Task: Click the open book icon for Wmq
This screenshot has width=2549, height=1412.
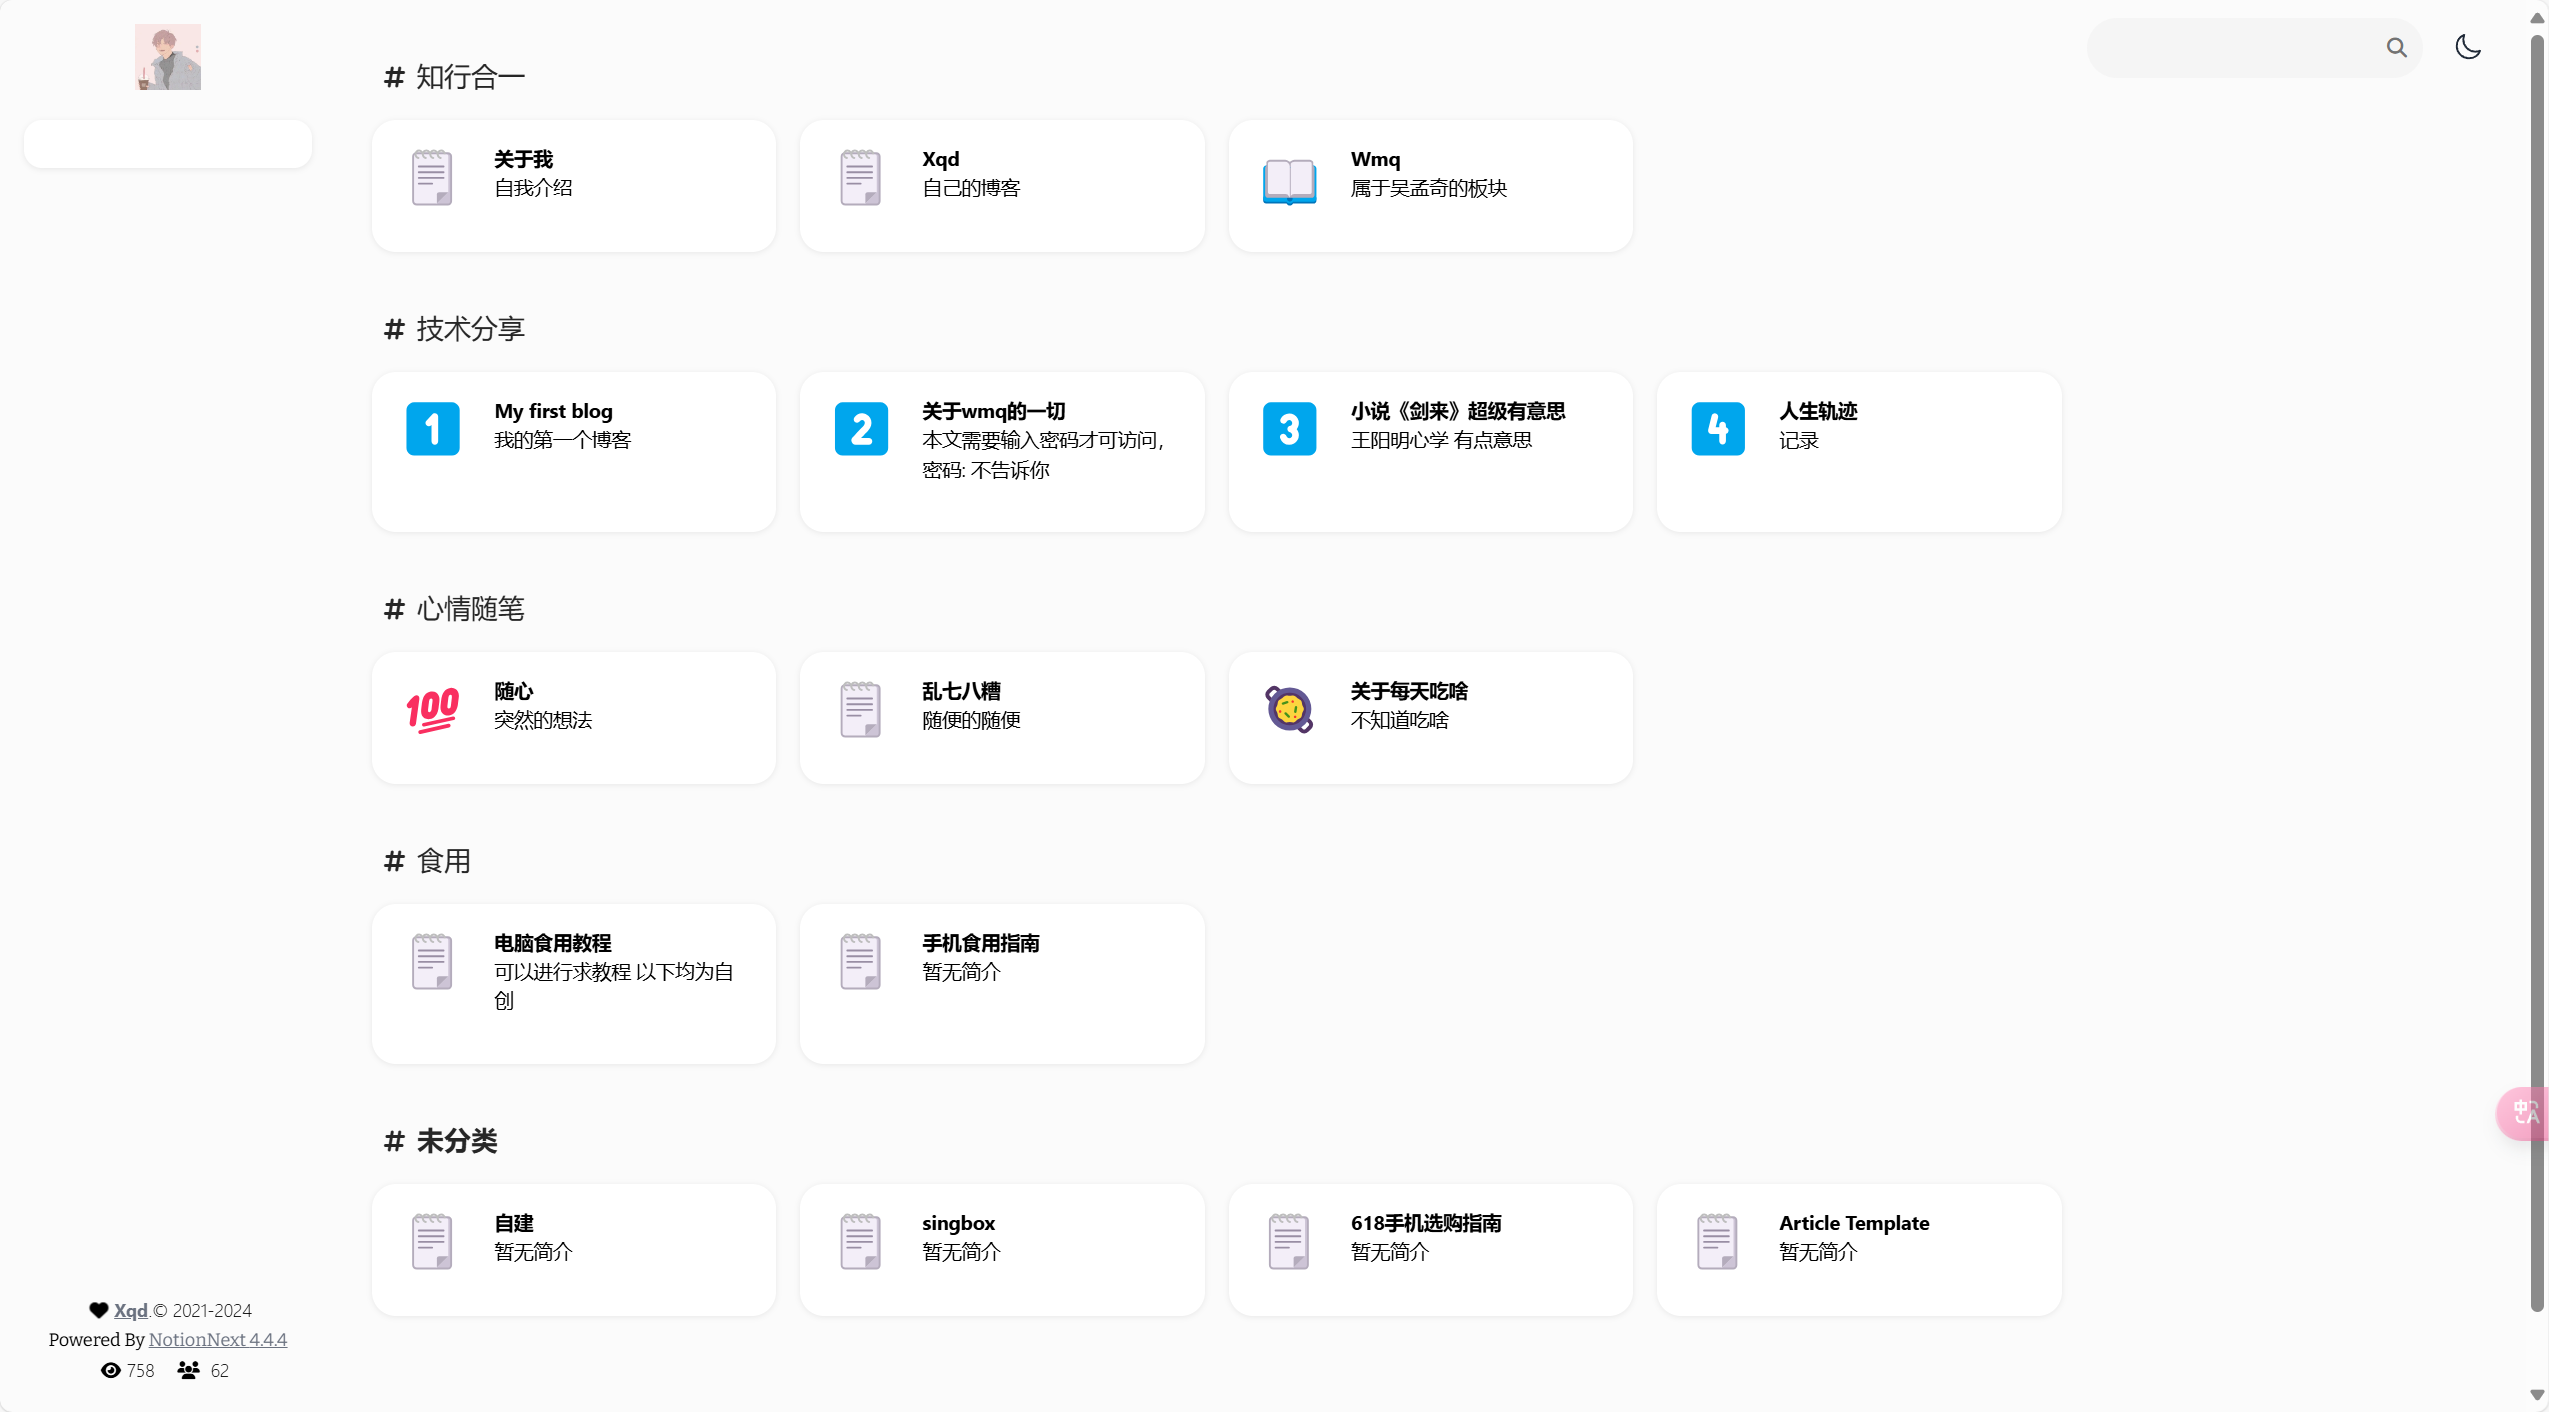Action: coord(1289,180)
